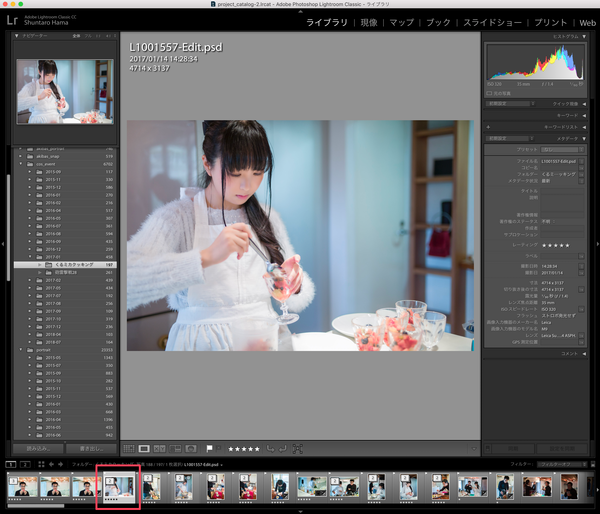The width and height of the screenshot is (600, 514).
Task: Toggle filter lock switch at filmstrip
Action: pyautogui.click(x=593, y=464)
